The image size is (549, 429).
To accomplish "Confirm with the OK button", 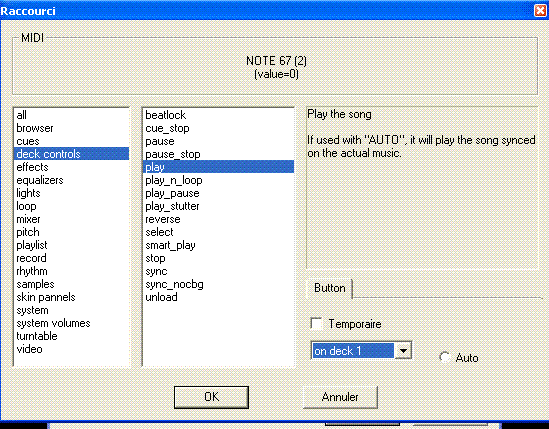I will [x=211, y=397].
